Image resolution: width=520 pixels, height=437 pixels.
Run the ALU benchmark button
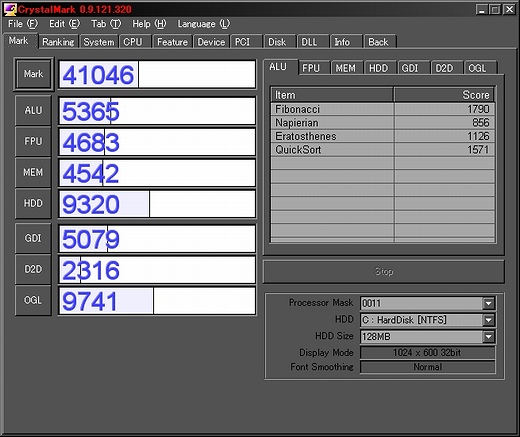(33, 110)
